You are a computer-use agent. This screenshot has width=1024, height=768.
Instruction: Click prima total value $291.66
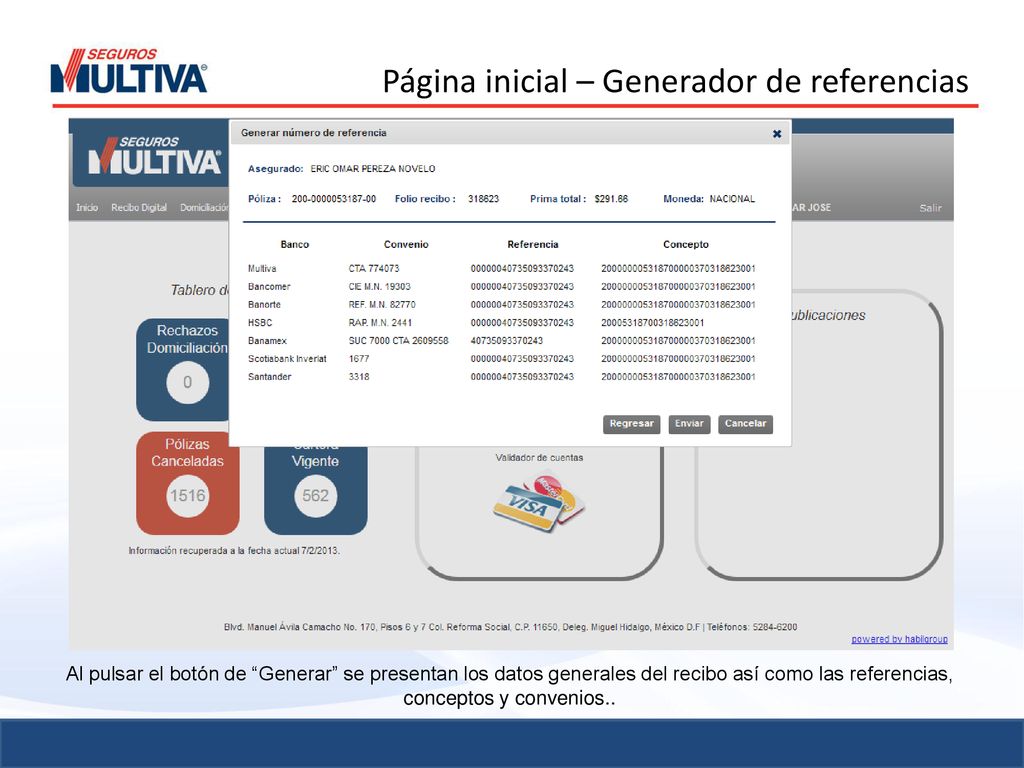point(611,199)
